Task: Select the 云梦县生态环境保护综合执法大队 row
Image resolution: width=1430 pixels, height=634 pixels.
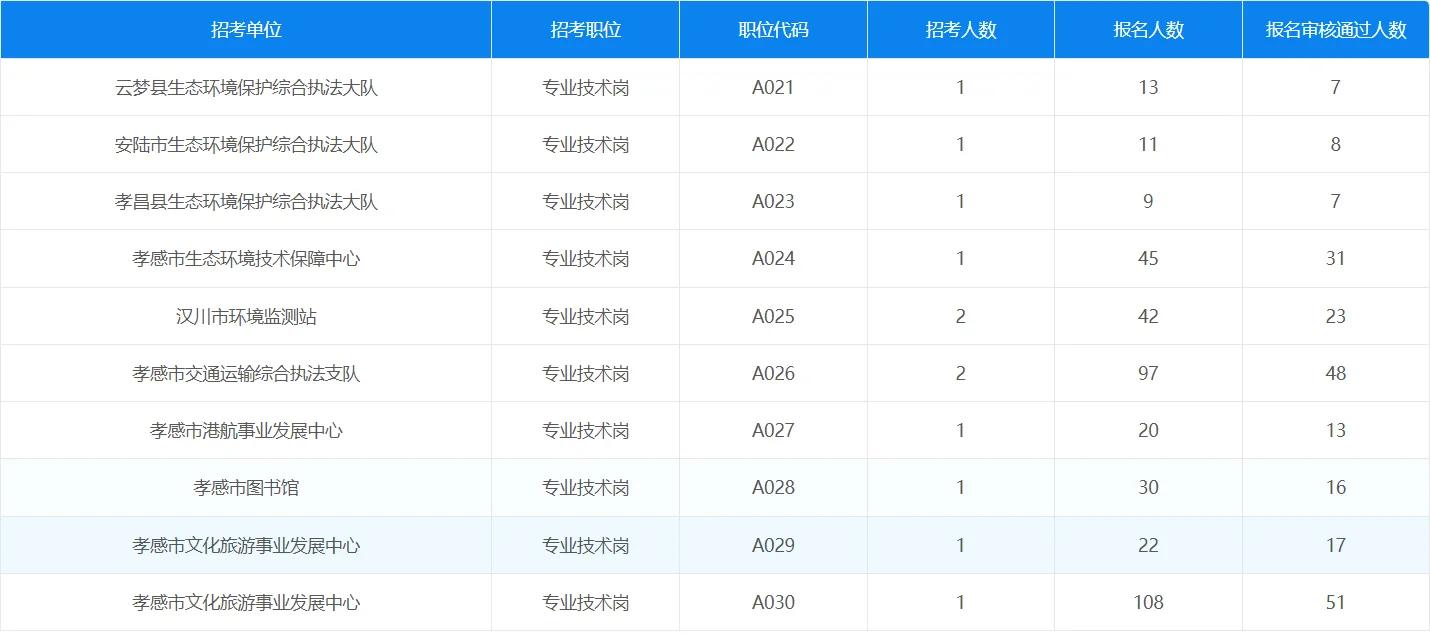Action: pyautogui.click(x=245, y=87)
